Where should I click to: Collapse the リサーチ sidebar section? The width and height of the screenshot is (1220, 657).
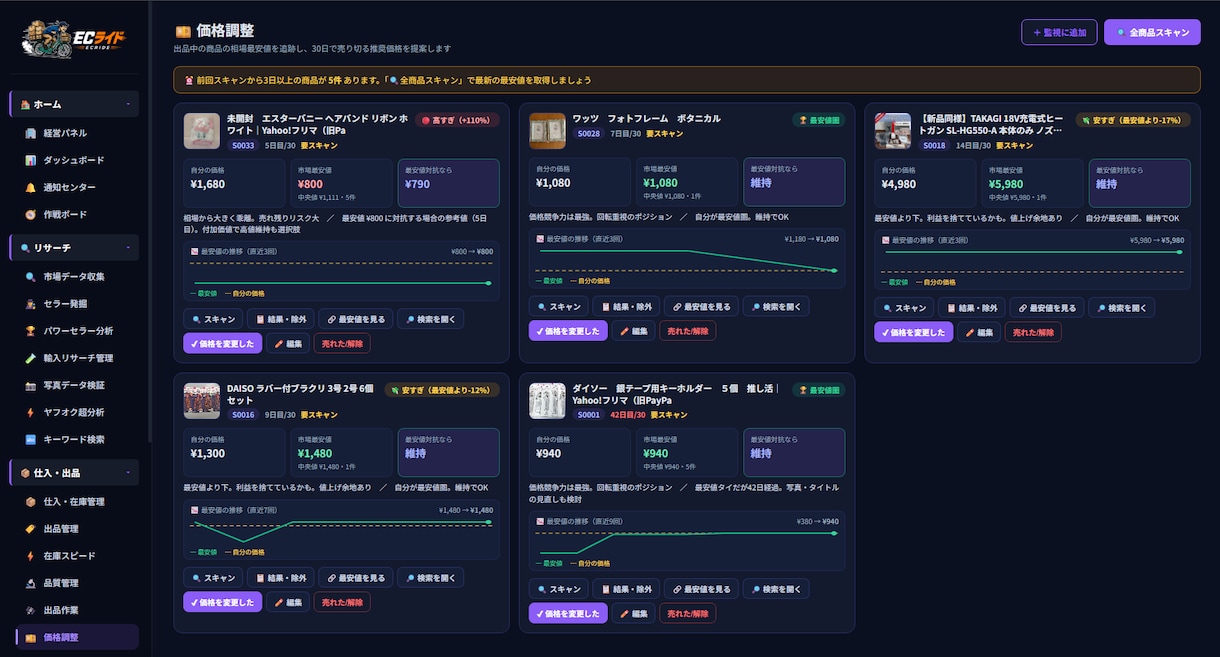pyautogui.click(x=74, y=247)
